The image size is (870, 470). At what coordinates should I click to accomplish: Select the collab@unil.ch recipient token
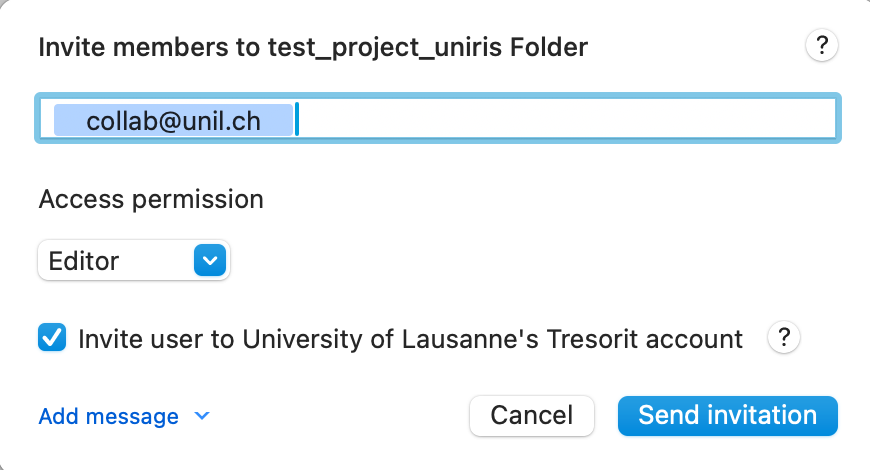pos(173,121)
